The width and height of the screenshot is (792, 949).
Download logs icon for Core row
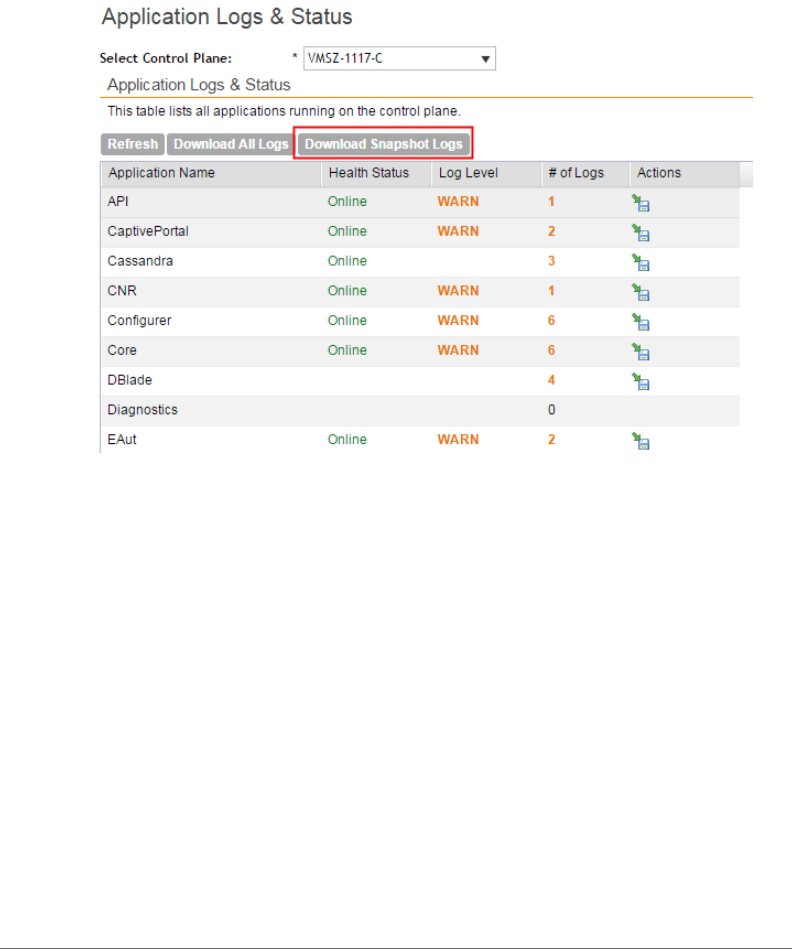tap(640, 351)
